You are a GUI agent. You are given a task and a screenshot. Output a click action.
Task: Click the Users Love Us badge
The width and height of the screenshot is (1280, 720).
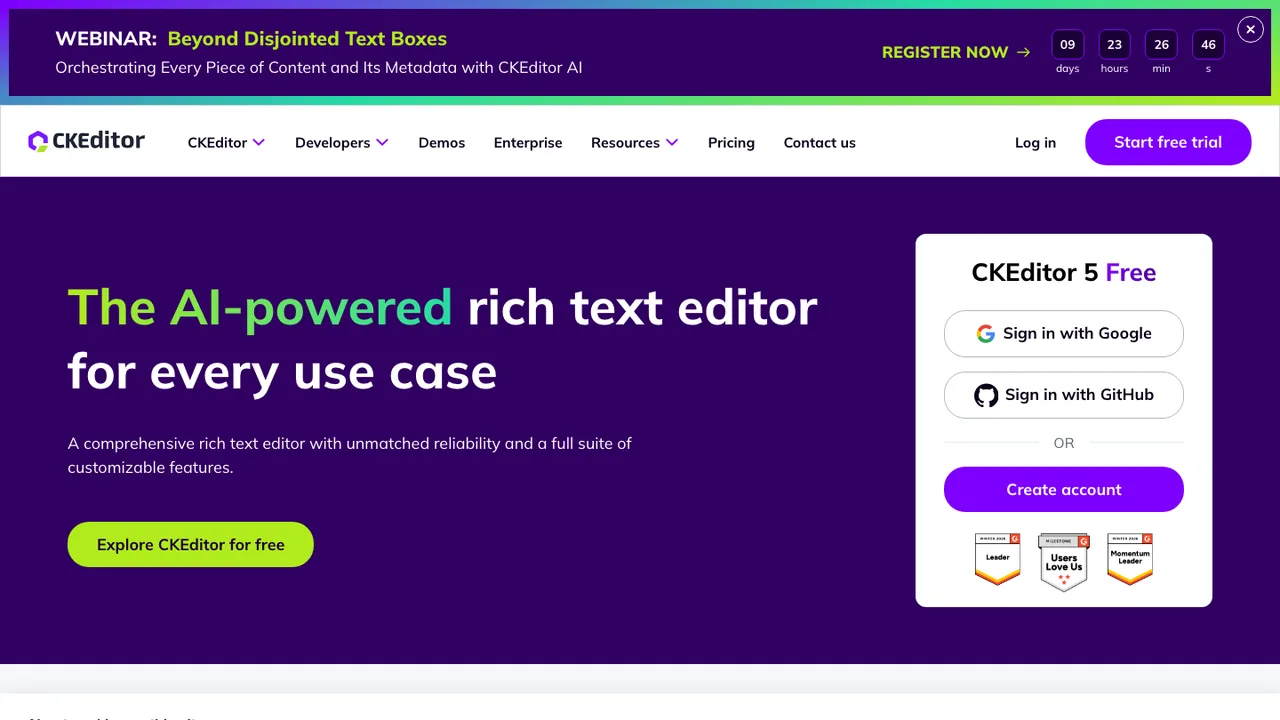coord(1064,562)
